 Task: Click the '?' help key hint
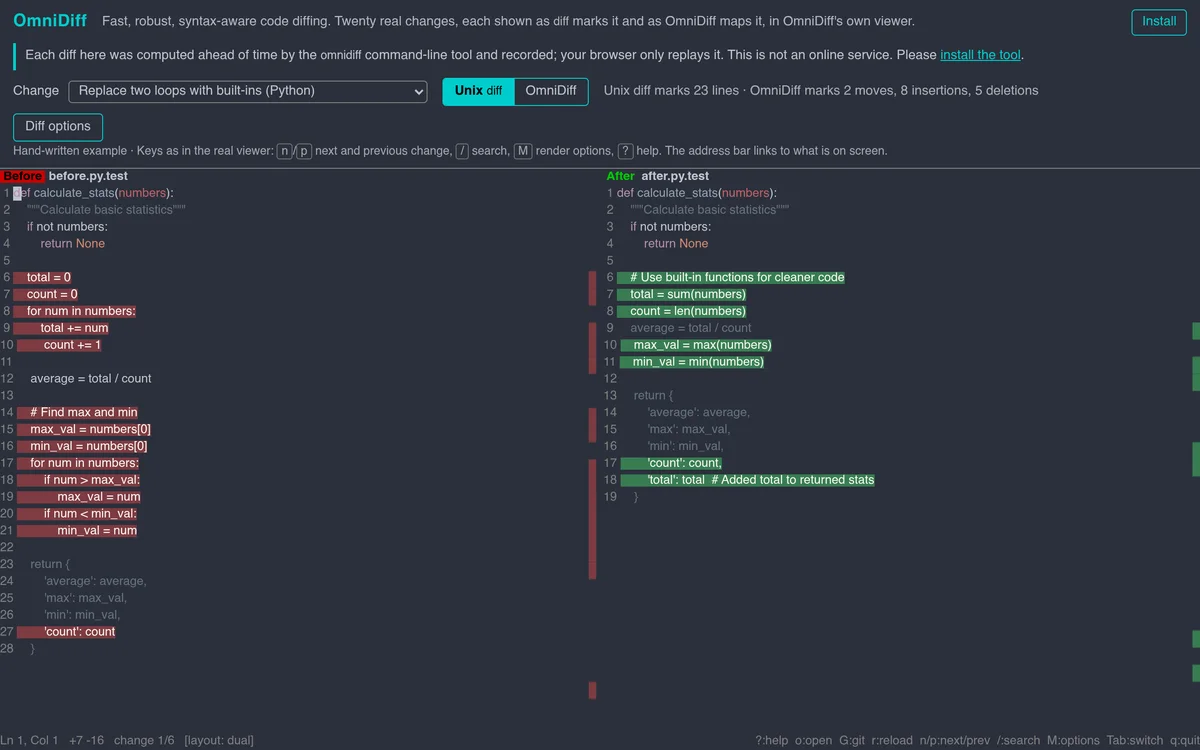(x=625, y=151)
